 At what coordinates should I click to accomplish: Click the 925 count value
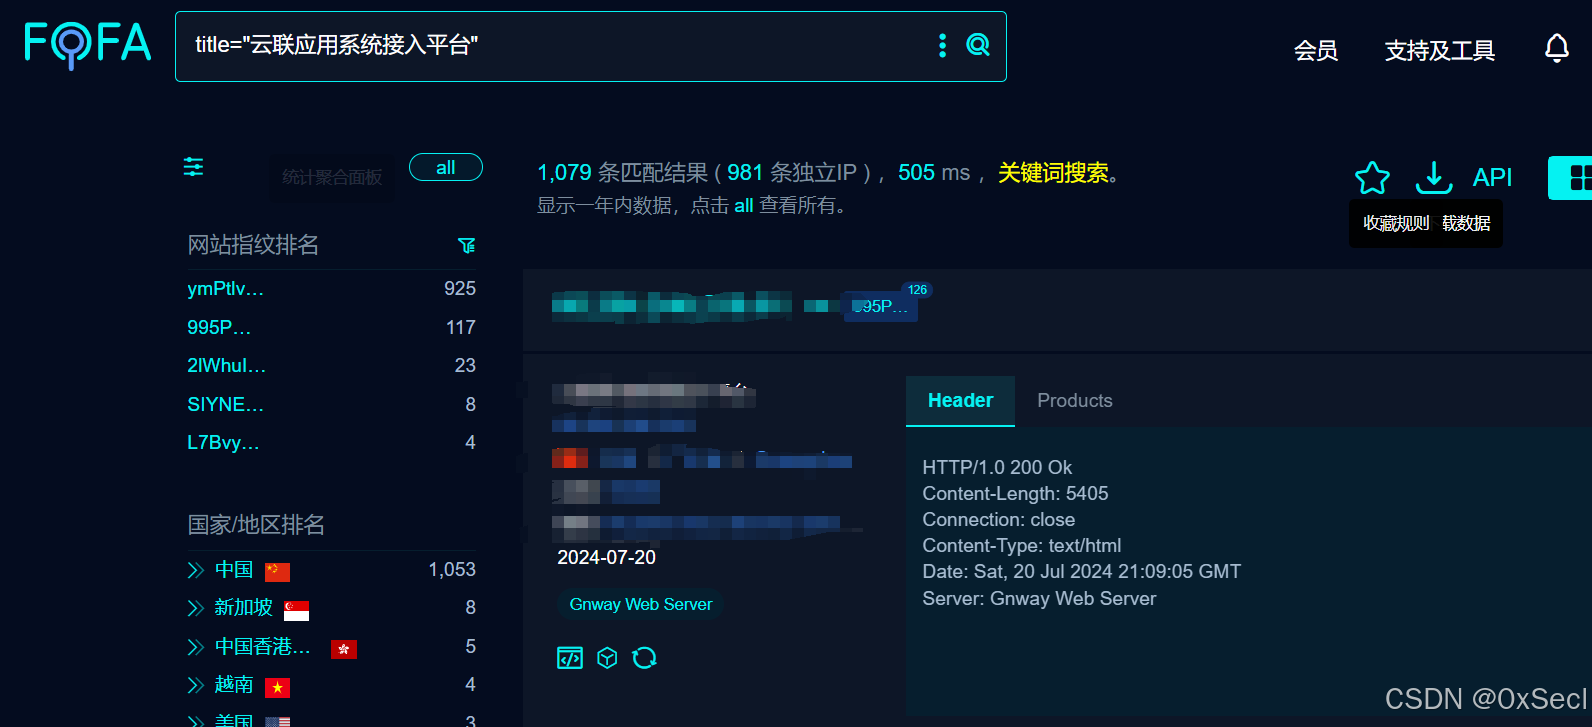click(460, 289)
